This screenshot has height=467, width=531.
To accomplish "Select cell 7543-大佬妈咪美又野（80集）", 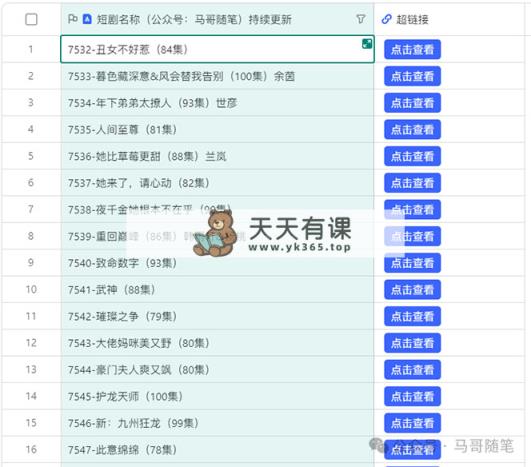I will [x=217, y=343].
